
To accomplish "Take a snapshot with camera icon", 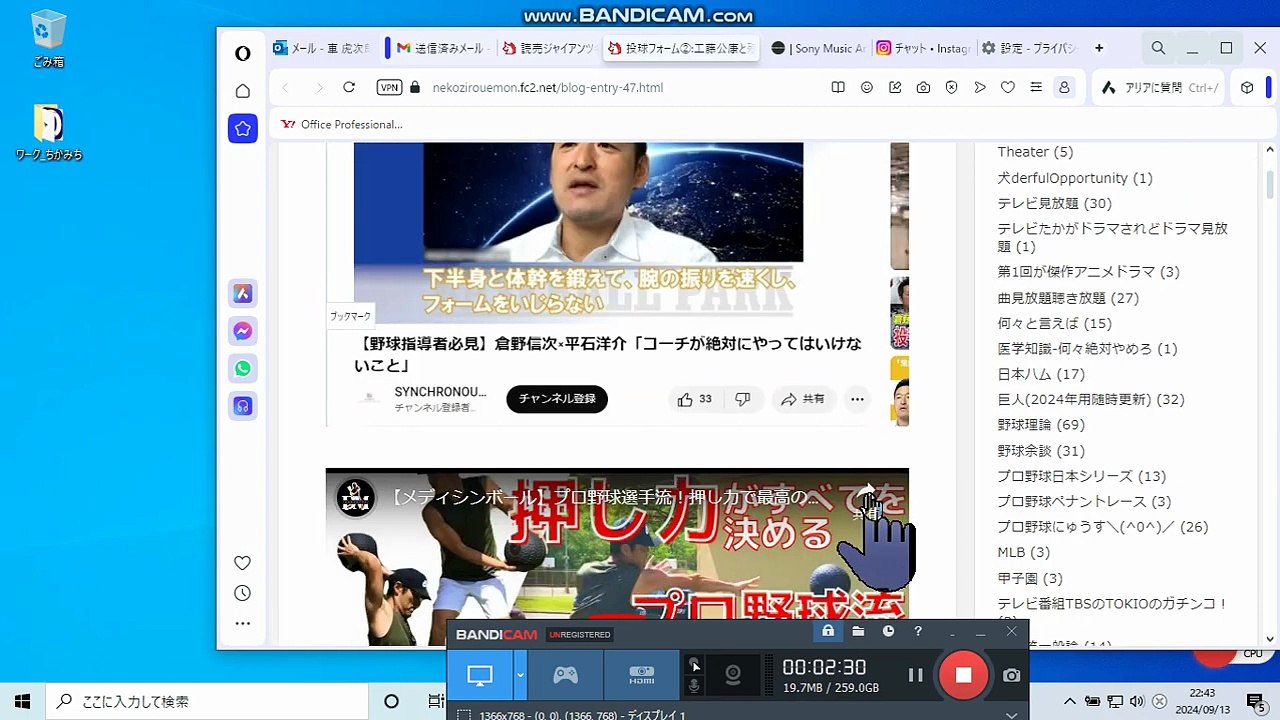I will [x=923, y=87].
